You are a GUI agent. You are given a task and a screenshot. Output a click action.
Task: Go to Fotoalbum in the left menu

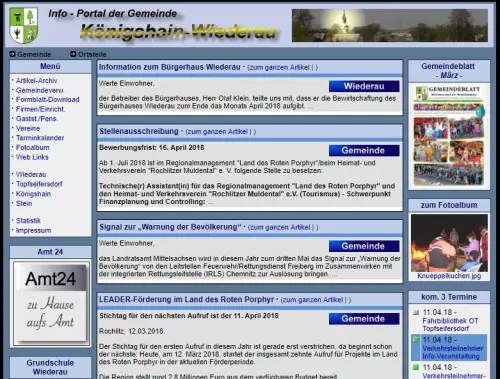(33, 148)
